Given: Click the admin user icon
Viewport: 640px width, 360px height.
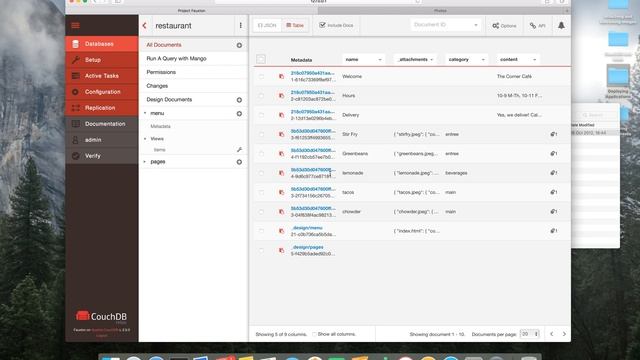Looking at the screenshot, I should click(x=76, y=140).
